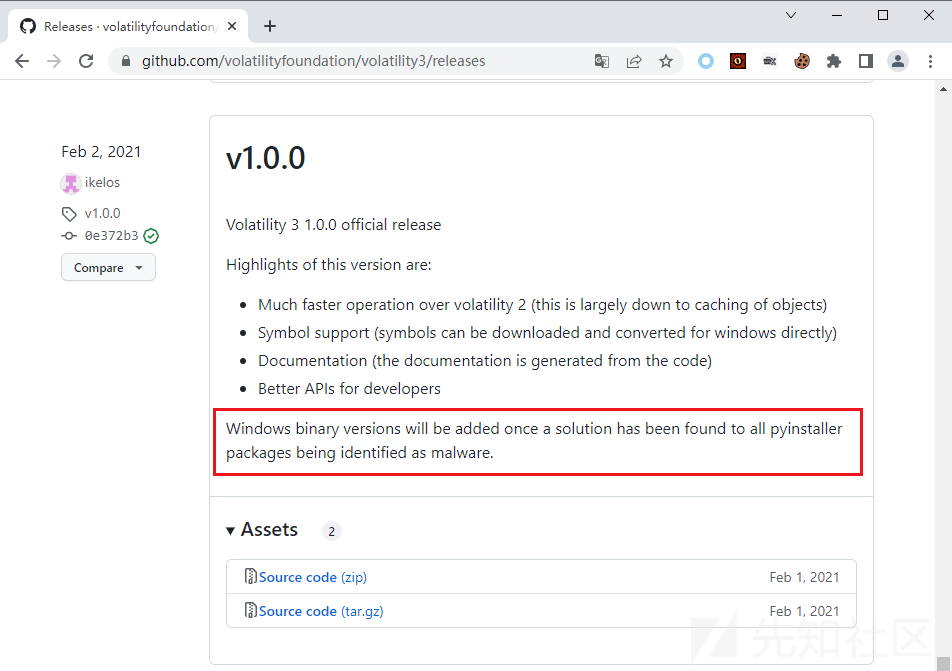This screenshot has width=952, height=671.
Task: Open the chevron dropdown near window controls
Action: pyautogui.click(x=790, y=15)
